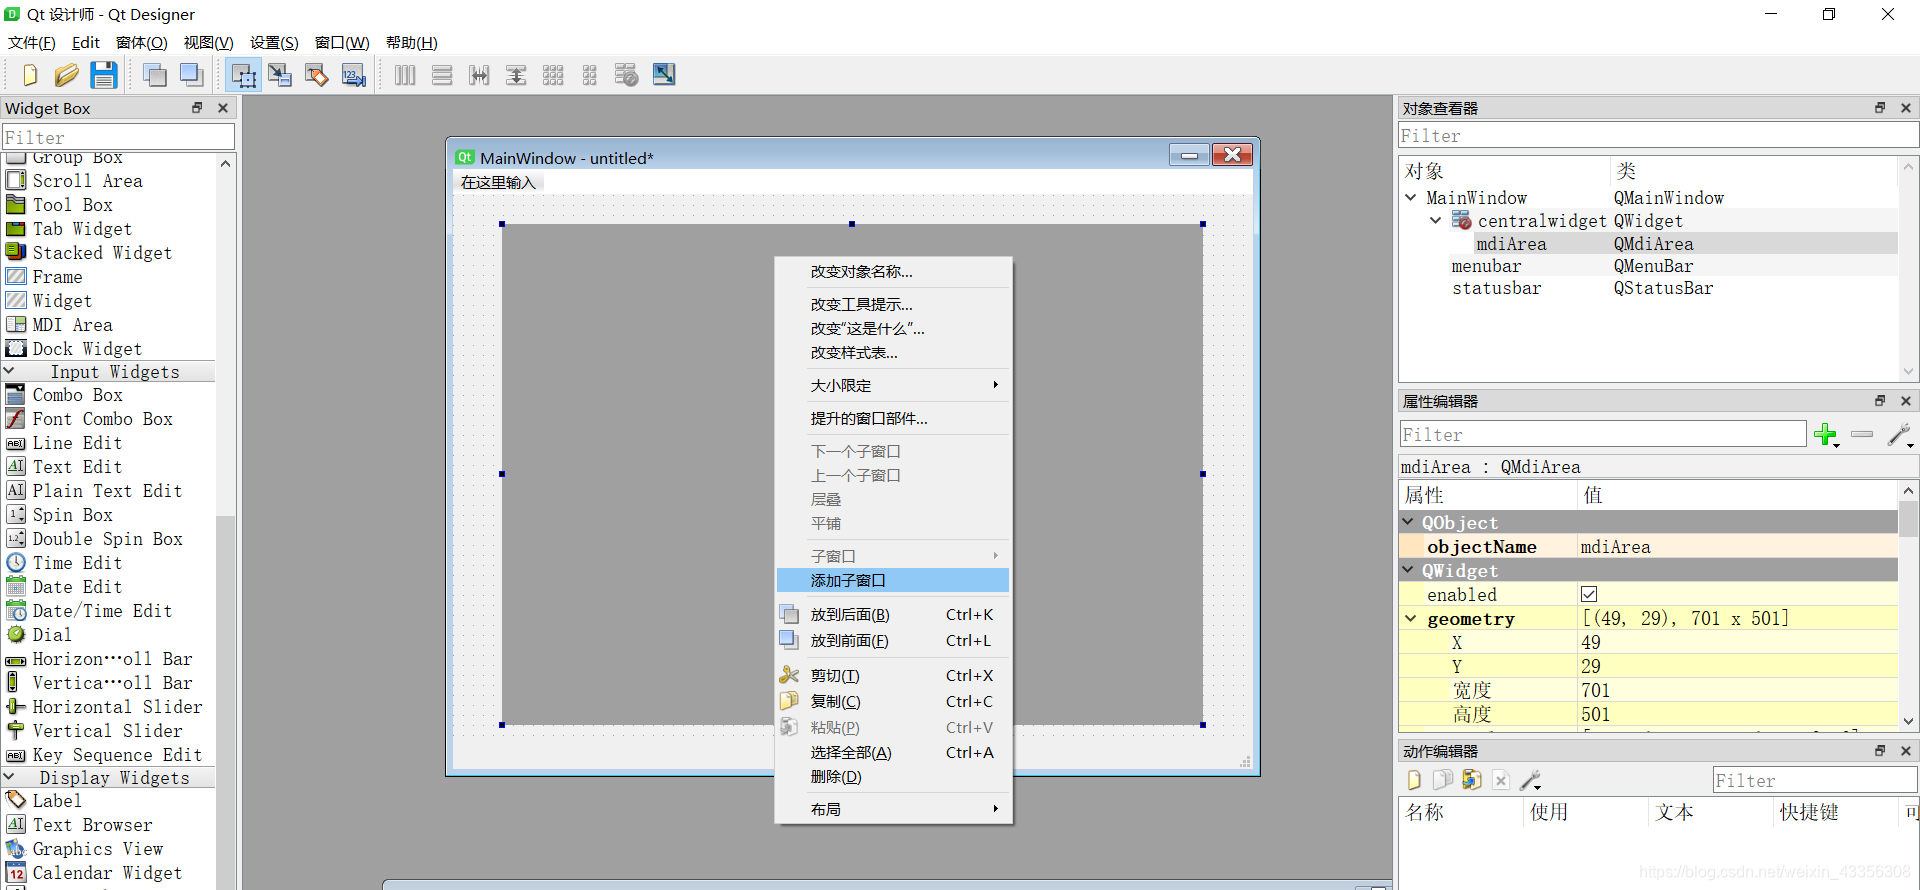Click the objectName value mdiArea
The width and height of the screenshot is (1920, 890).
1738,546
